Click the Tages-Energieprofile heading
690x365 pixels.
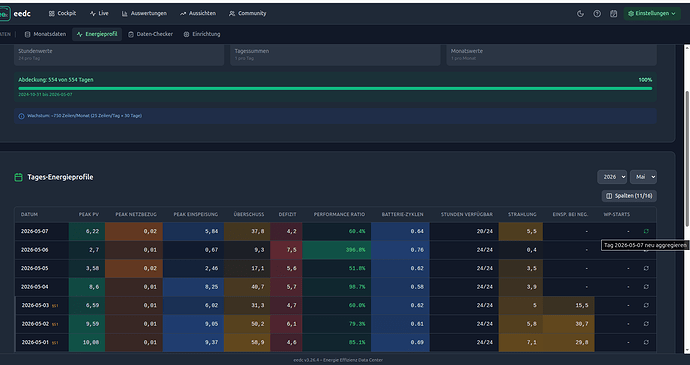tap(60, 177)
